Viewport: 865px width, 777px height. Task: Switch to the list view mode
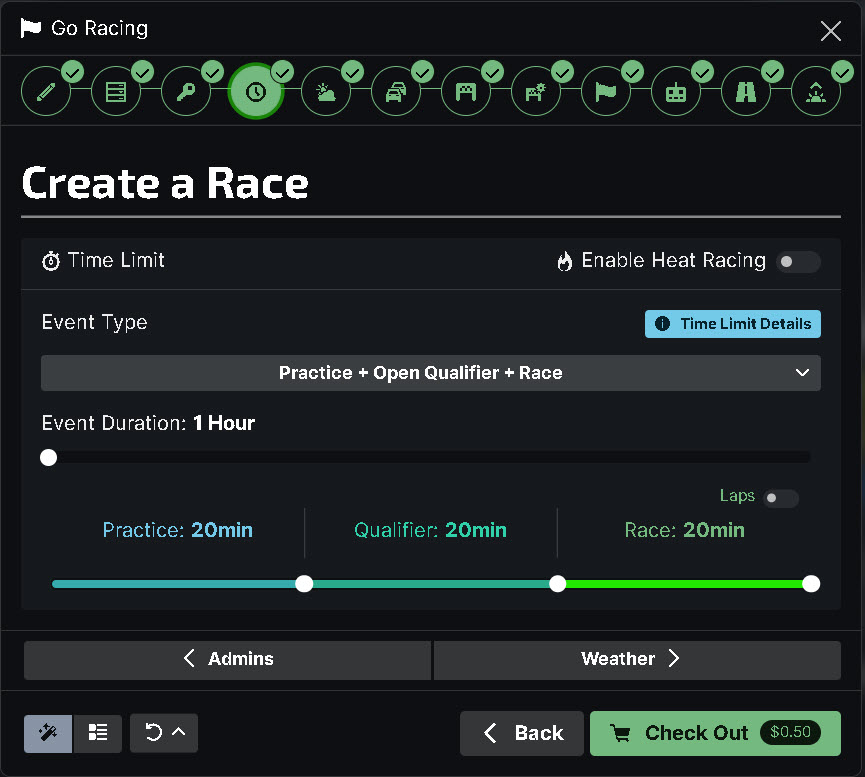click(x=98, y=733)
